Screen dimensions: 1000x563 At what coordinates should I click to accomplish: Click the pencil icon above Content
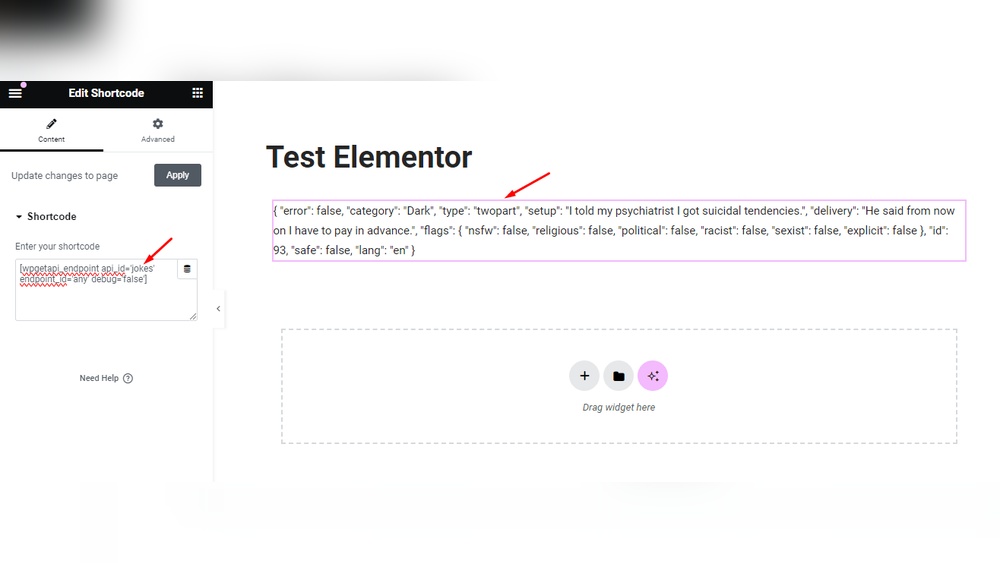[52, 124]
